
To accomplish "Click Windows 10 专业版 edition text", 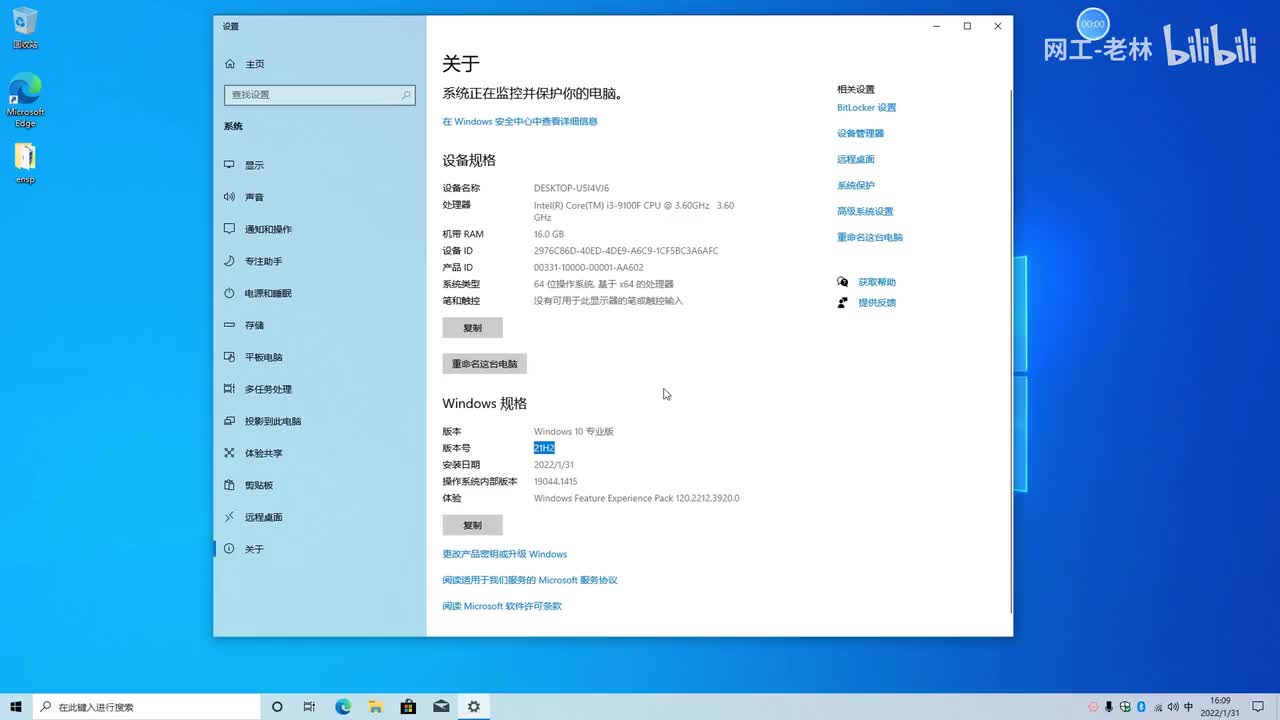I will point(574,432).
